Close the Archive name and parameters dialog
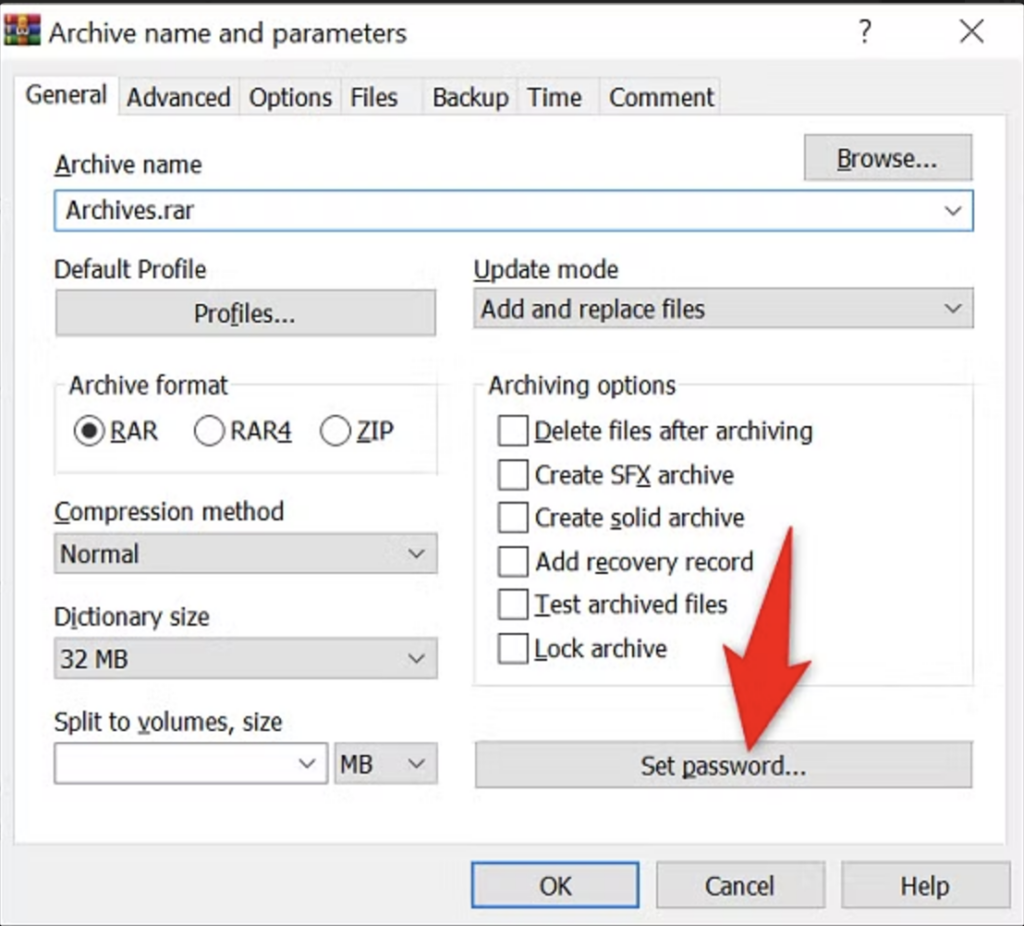1024x926 pixels. (x=972, y=31)
